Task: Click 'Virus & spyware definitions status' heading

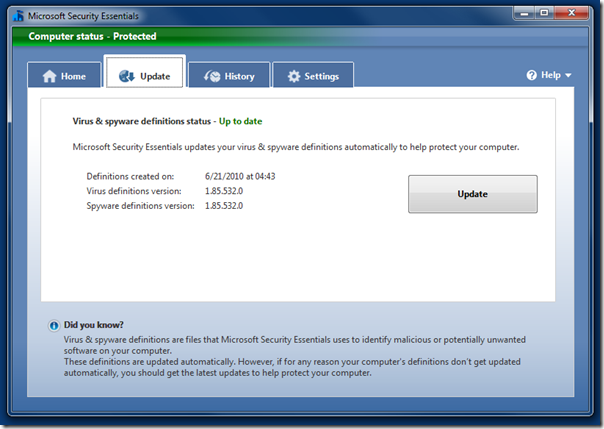Action: click(142, 121)
